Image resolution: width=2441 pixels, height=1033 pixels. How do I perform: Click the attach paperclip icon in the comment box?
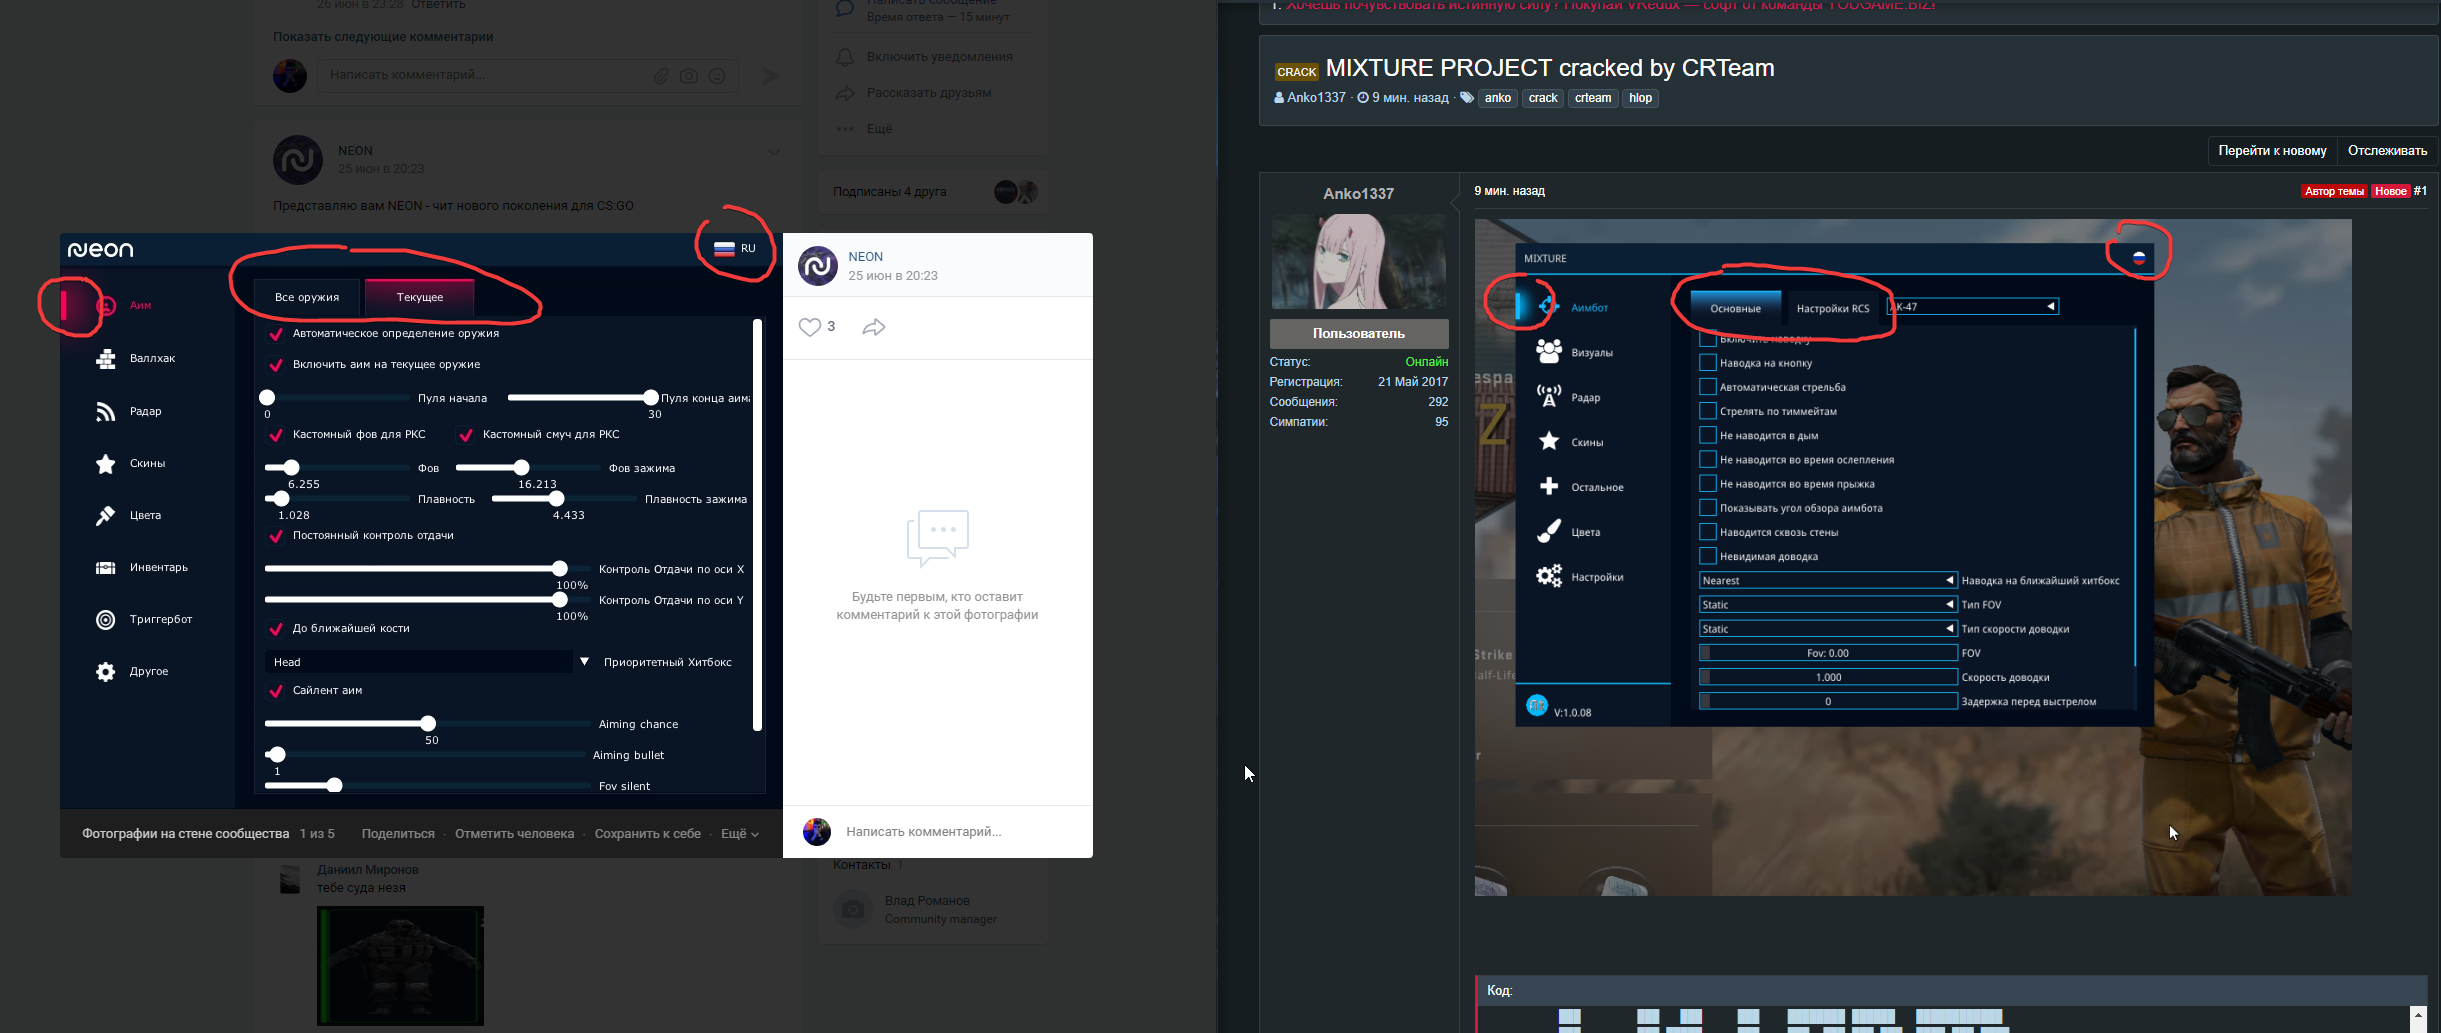pos(661,75)
